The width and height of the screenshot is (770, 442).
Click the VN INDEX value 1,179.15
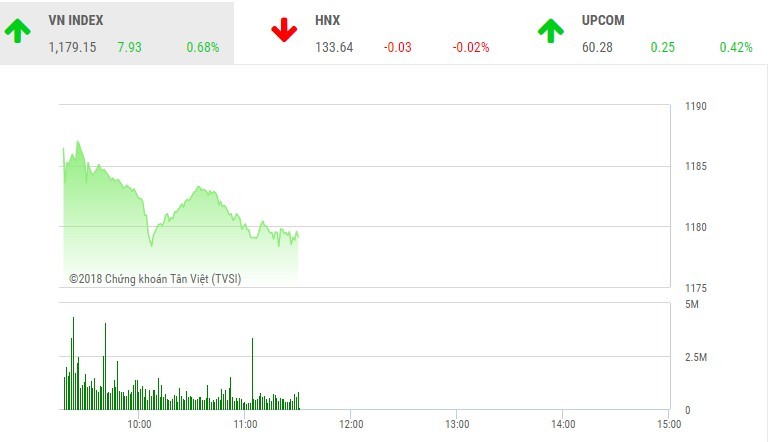pyautogui.click(x=72, y=47)
